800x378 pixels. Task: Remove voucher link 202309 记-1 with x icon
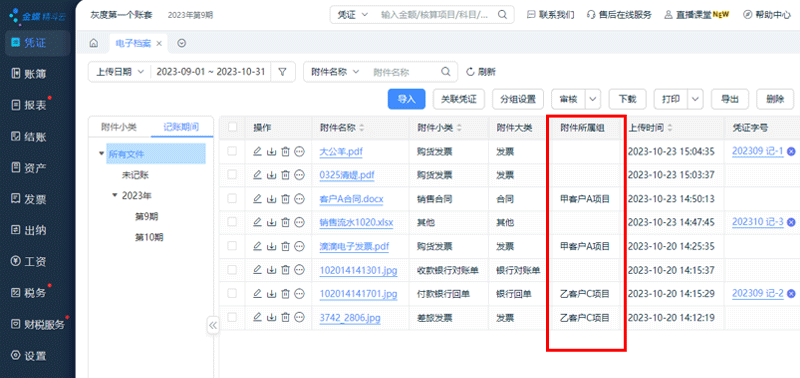pyautogui.click(x=791, y=151)
